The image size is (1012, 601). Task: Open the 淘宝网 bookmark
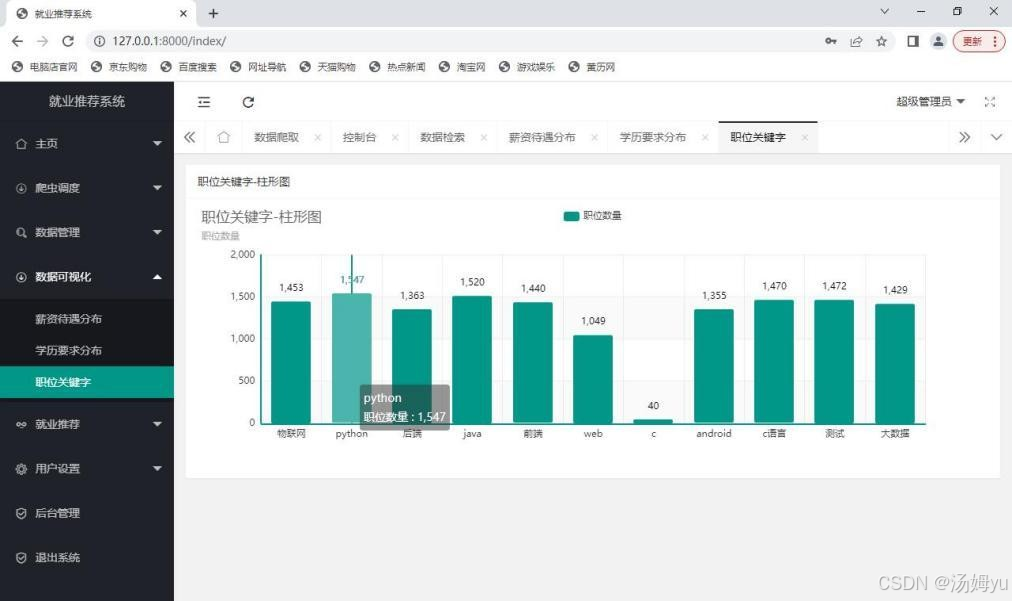pyautogui.click(x=462, y=66)
